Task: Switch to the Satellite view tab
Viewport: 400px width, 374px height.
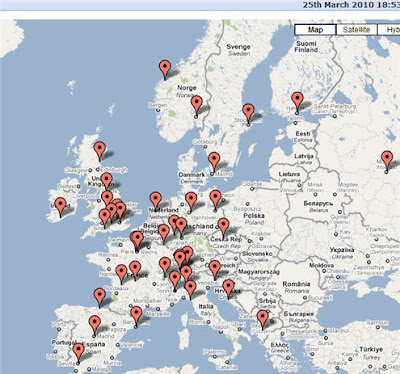Action: click(x=356, y=30)
